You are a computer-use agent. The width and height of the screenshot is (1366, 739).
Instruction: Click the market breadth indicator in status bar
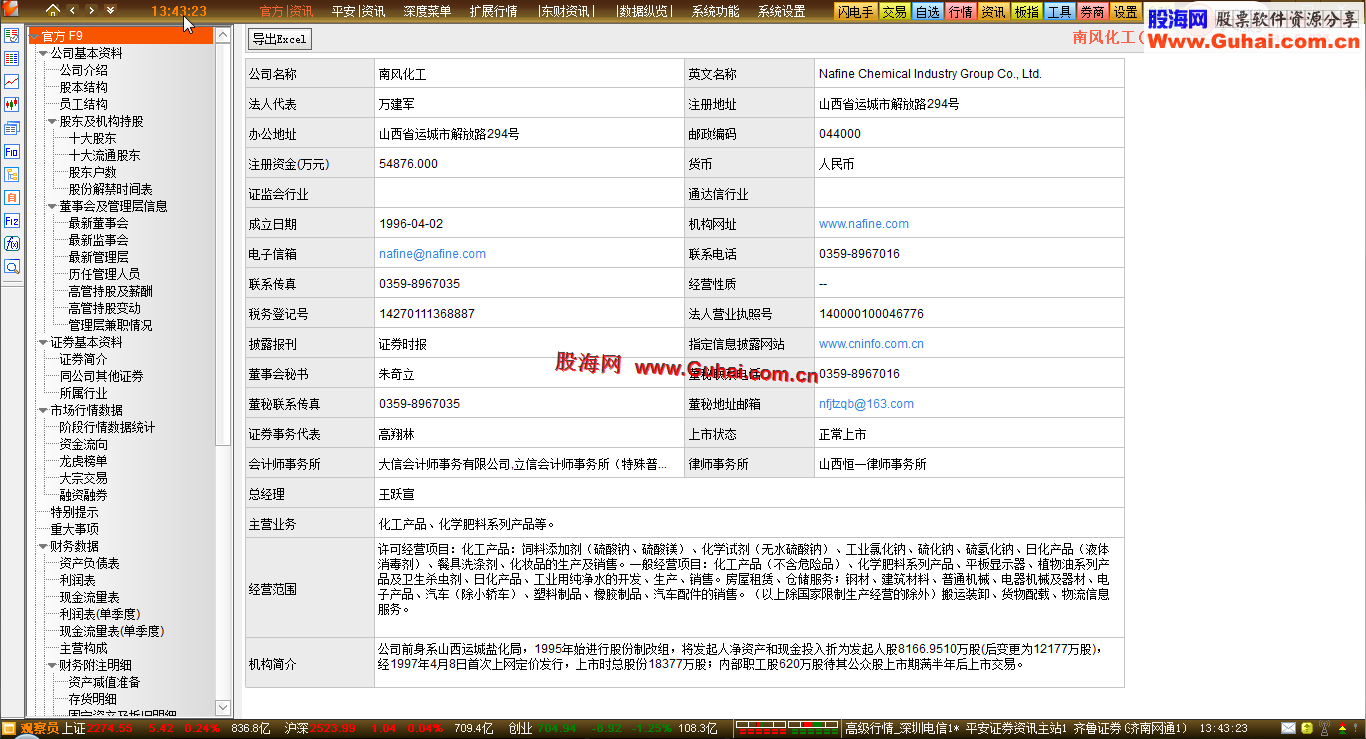(x=786, y=729)
